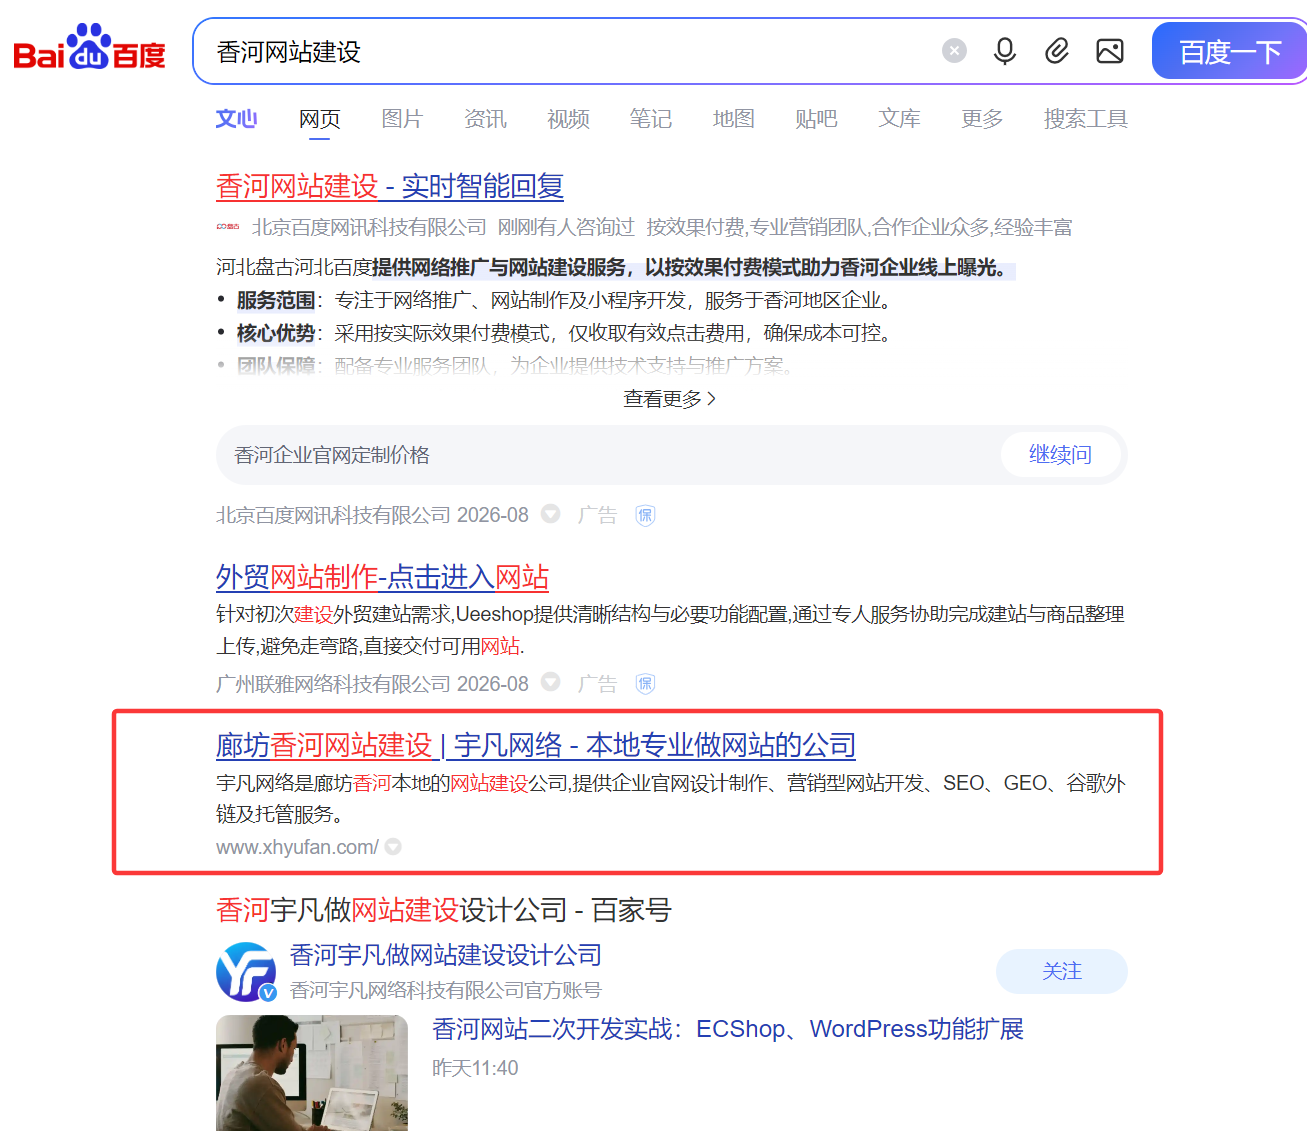Open 香河网站建设 - 实时智能回复 result
The image size is (1307, 1131).
390,186
